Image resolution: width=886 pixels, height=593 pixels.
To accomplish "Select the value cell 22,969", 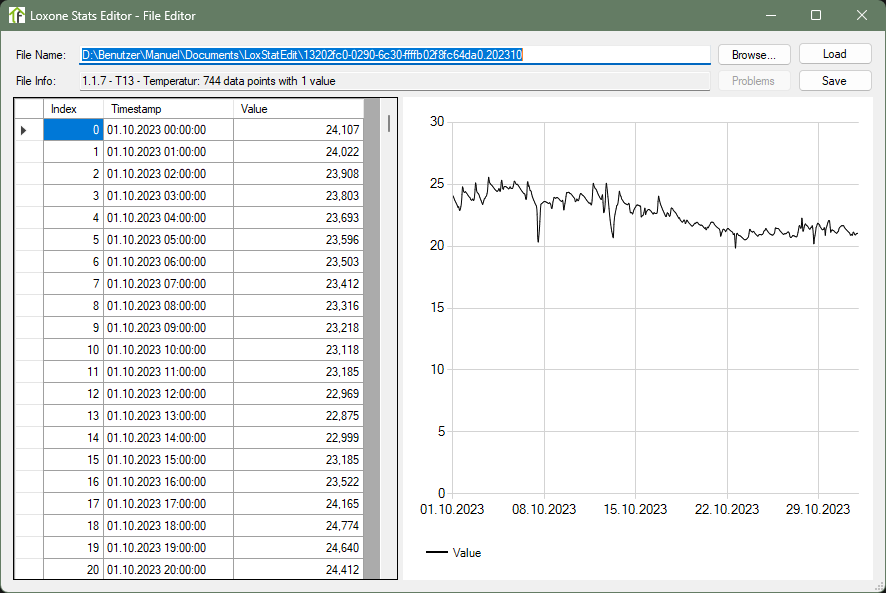I will pos(298,395).
